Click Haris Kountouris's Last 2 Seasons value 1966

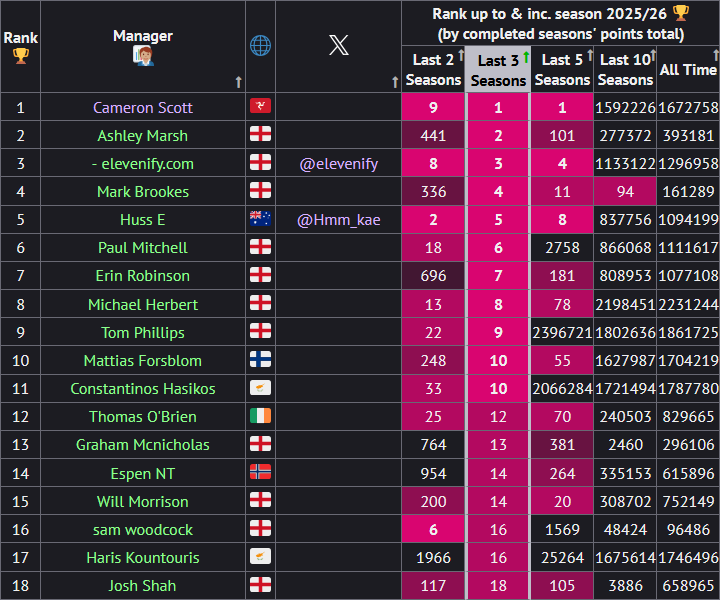pyautogui.click(x=433, y=558)
